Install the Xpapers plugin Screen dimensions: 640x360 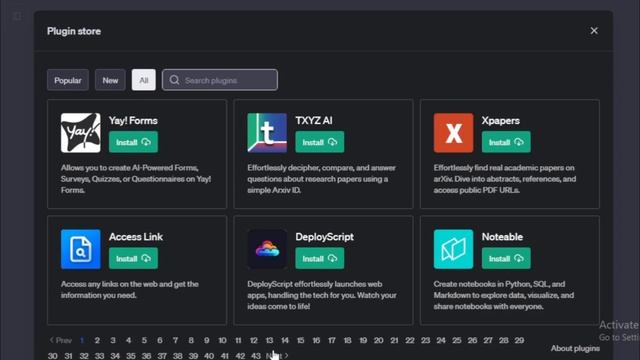click(x=506, y=142)
